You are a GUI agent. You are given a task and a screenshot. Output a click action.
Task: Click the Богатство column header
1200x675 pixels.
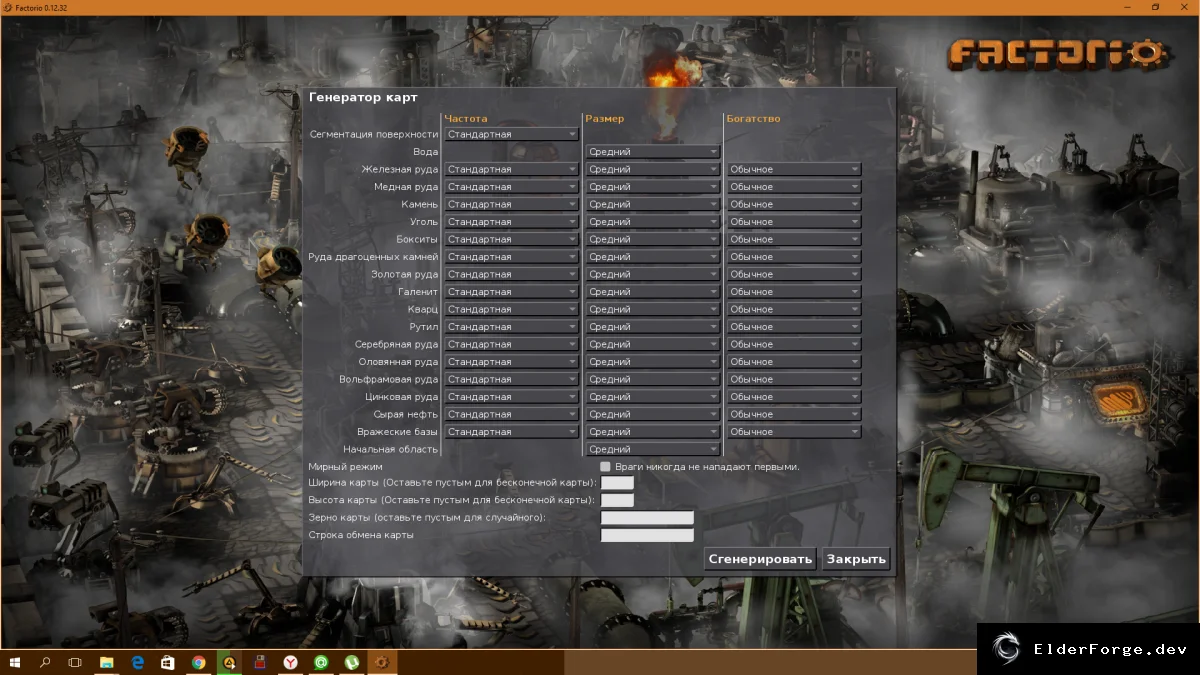[754, 119]
